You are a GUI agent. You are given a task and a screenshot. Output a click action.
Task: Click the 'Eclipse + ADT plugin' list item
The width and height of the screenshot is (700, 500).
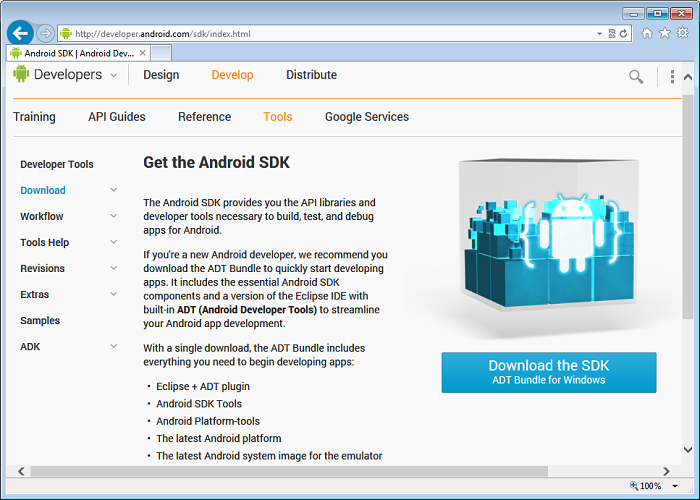tap(203, 386)
